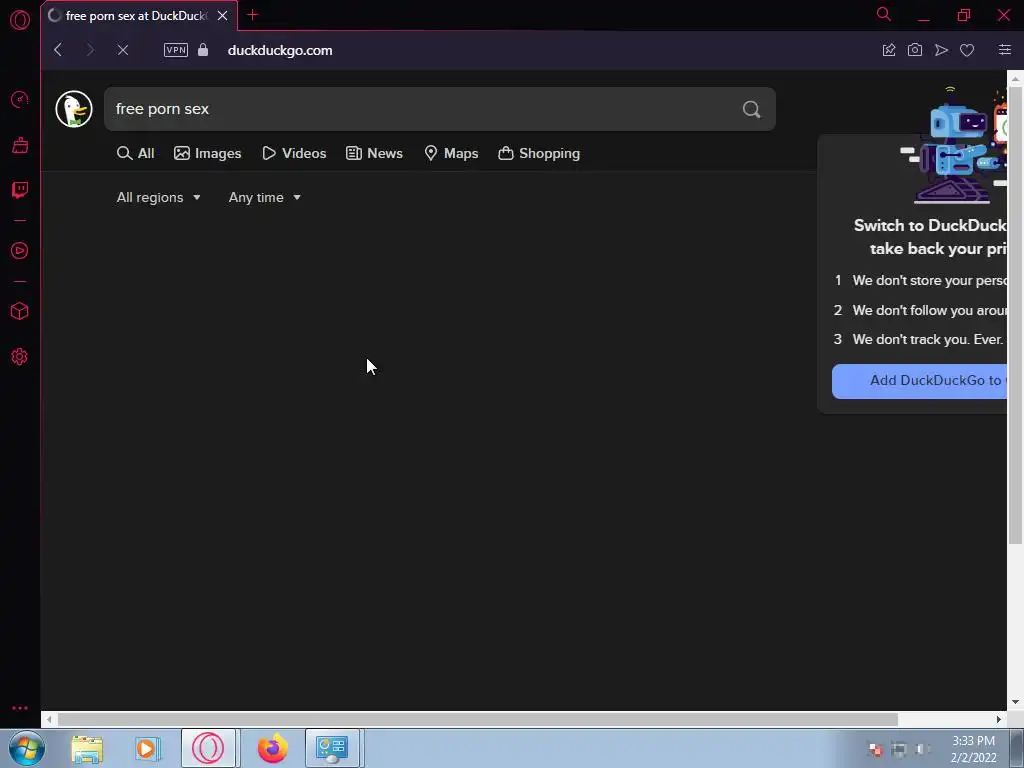Switch to the News results tab
1024x768 pixels.
(374, 153)
